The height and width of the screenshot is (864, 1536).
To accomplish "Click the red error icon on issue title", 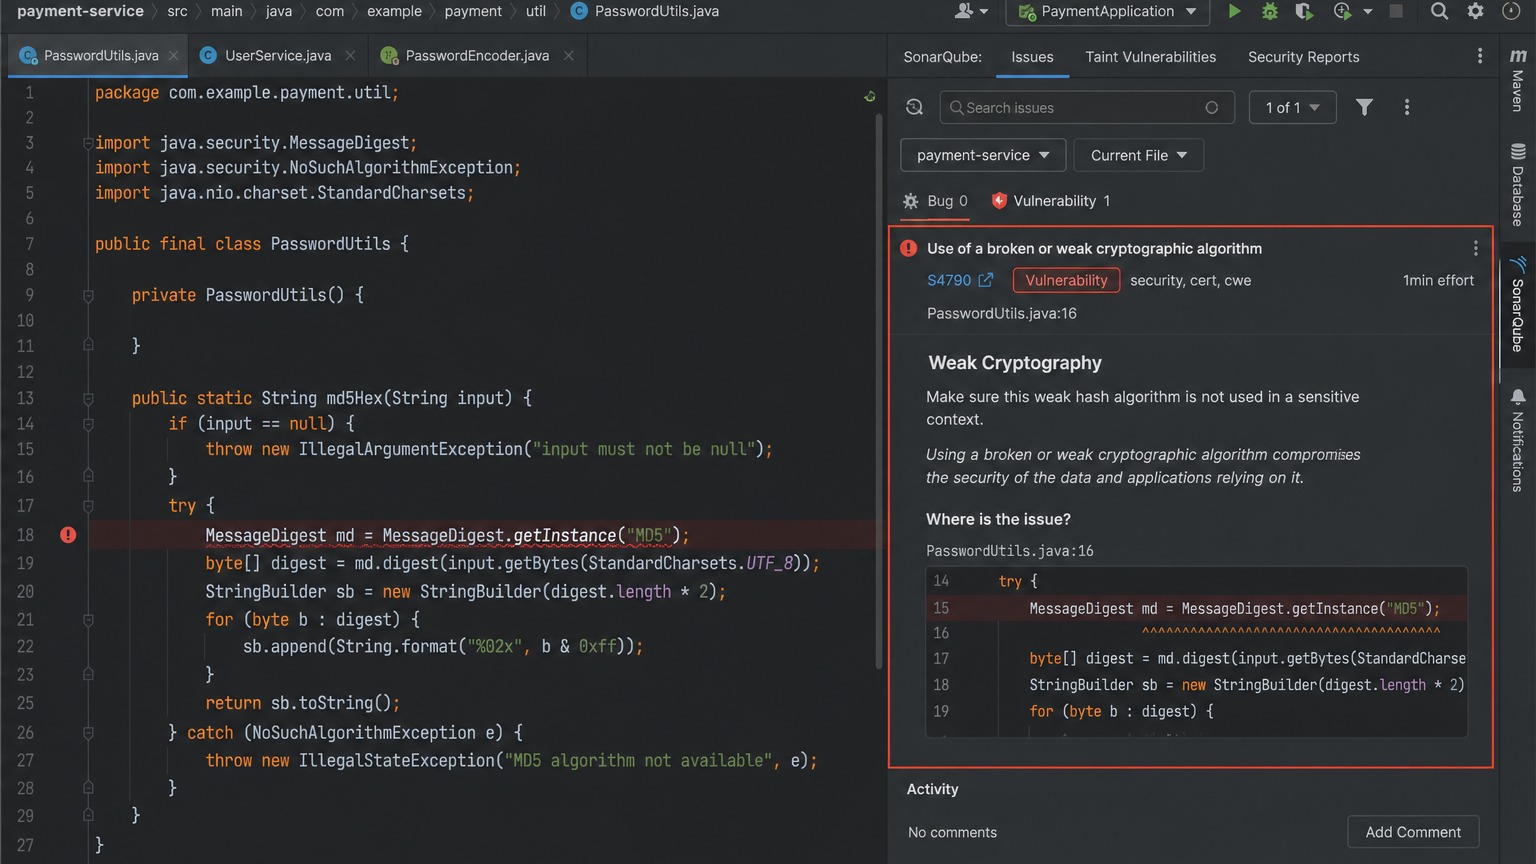I will [908, 248].
